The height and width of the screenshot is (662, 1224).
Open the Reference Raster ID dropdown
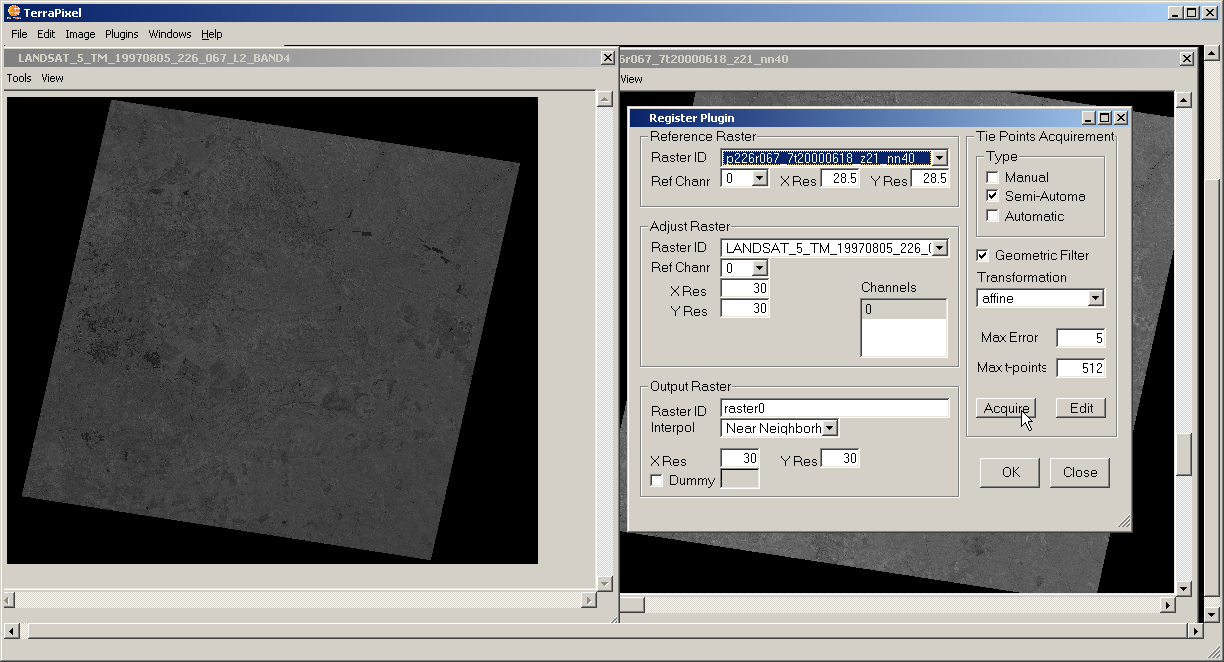[938, 158]
